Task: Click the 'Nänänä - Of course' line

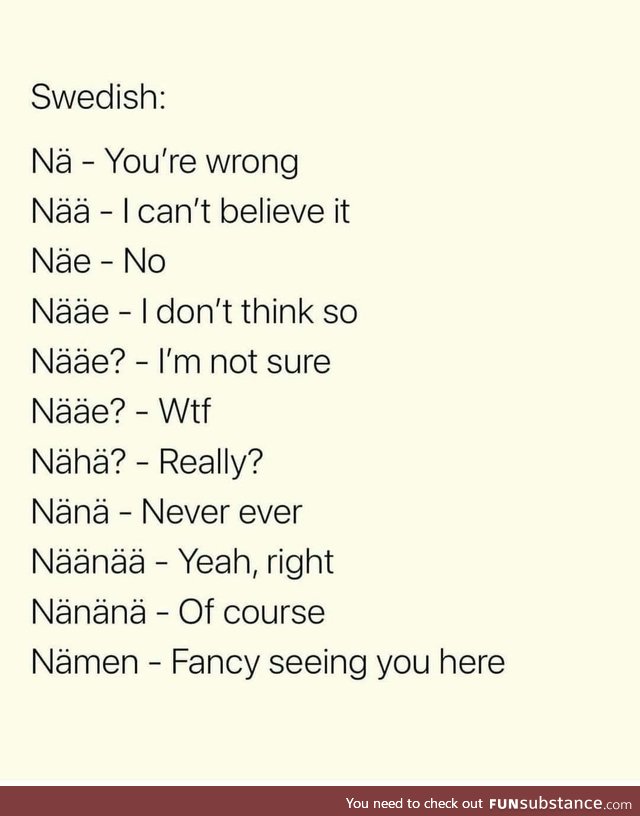Action: (178, 611)
